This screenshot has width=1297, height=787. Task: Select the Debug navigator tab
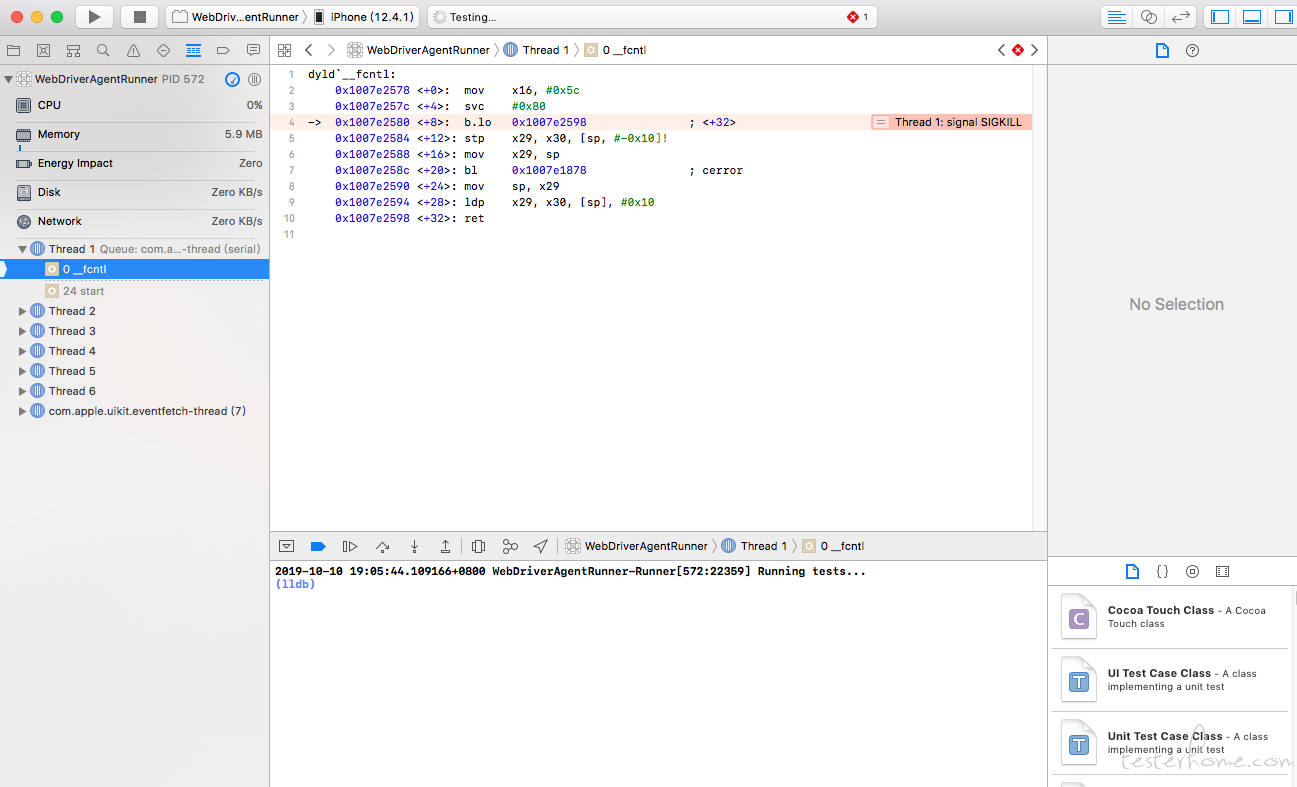point(193,50)
